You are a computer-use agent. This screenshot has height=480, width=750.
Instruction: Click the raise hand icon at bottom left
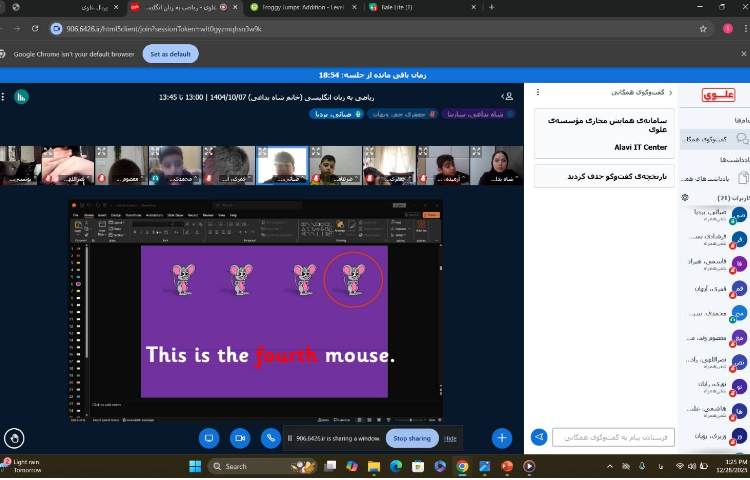[x=14, y=438]
